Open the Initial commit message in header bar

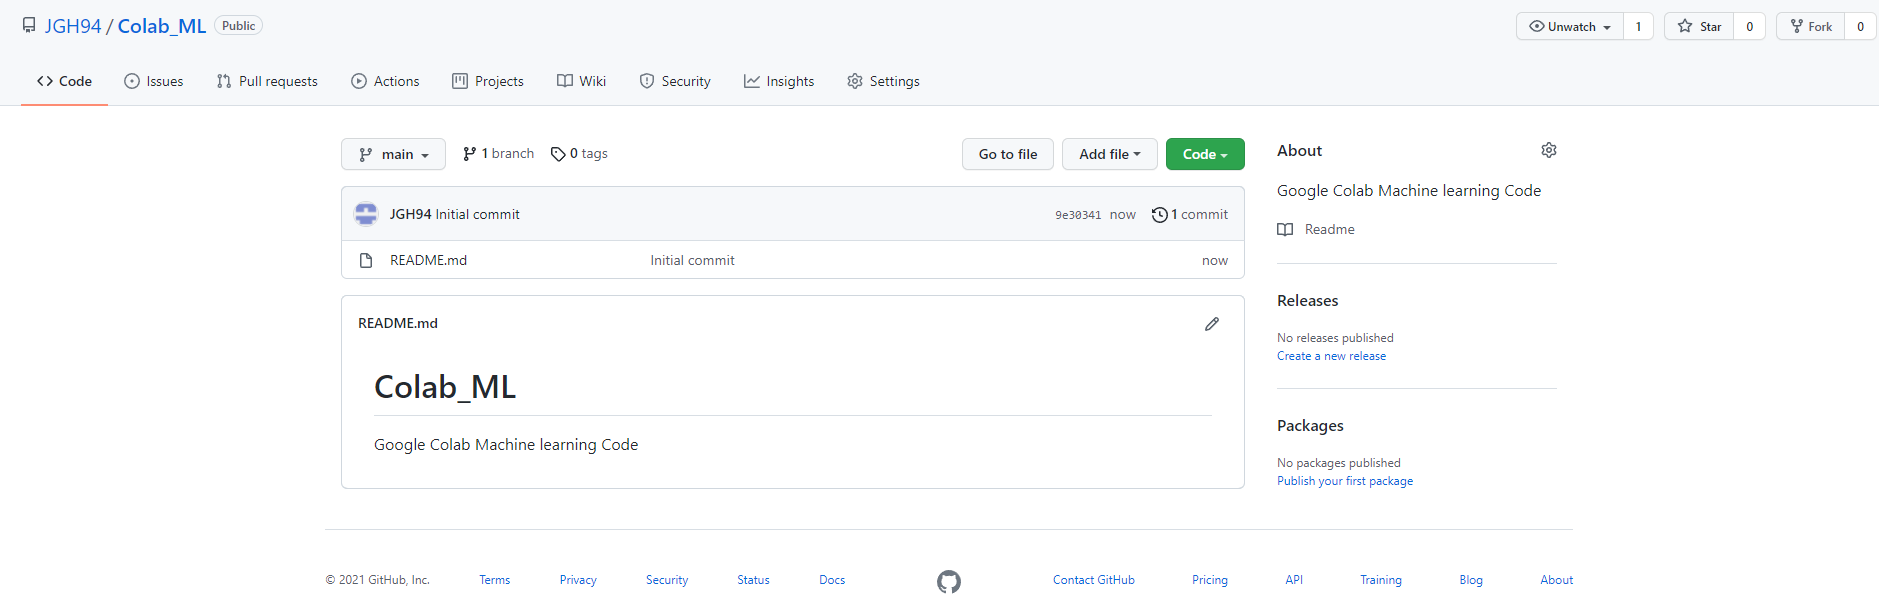pos(477,214)
